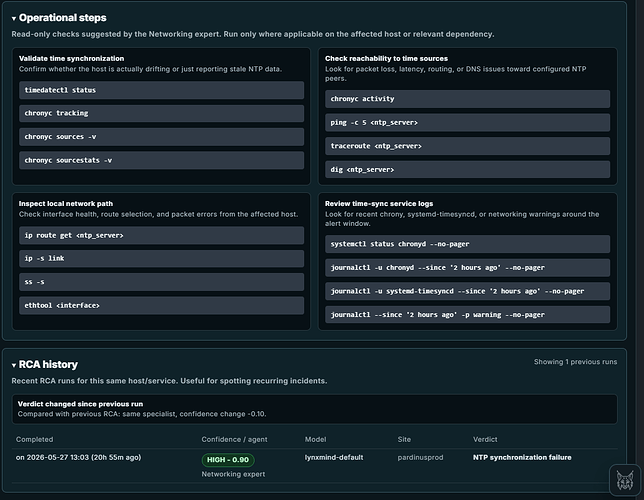Click the 'Confidence / agent' column header
The height and width of the screenshot is (500, 644).
point(234,440)
